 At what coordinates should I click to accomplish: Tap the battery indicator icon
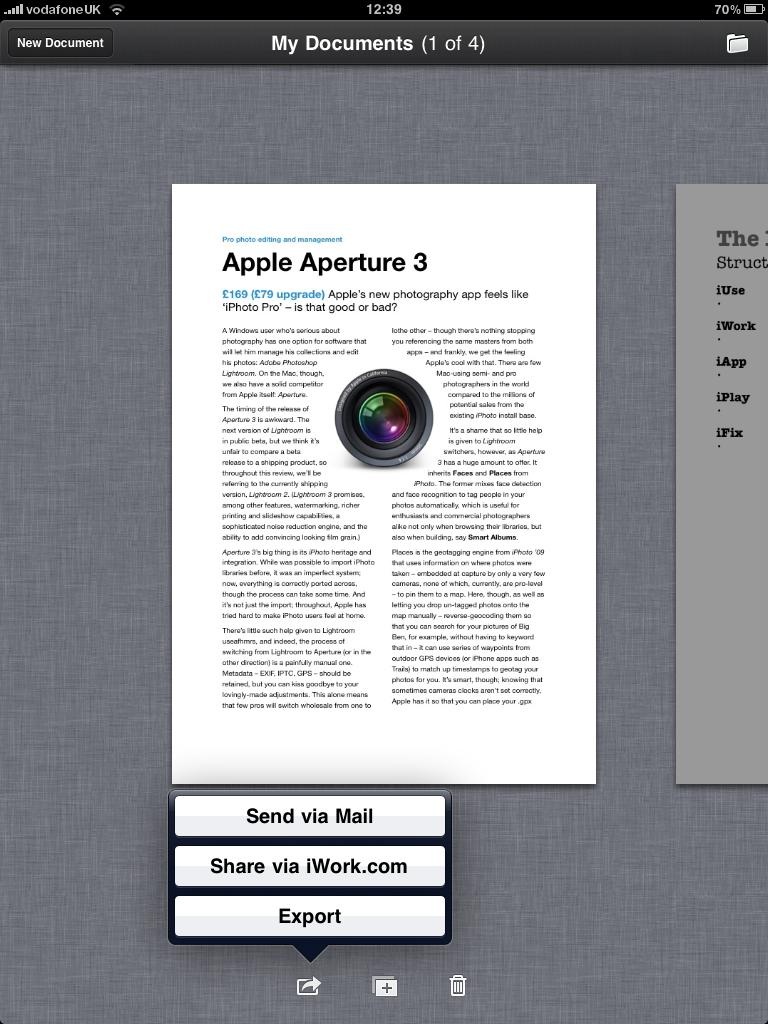click(754, 10)
